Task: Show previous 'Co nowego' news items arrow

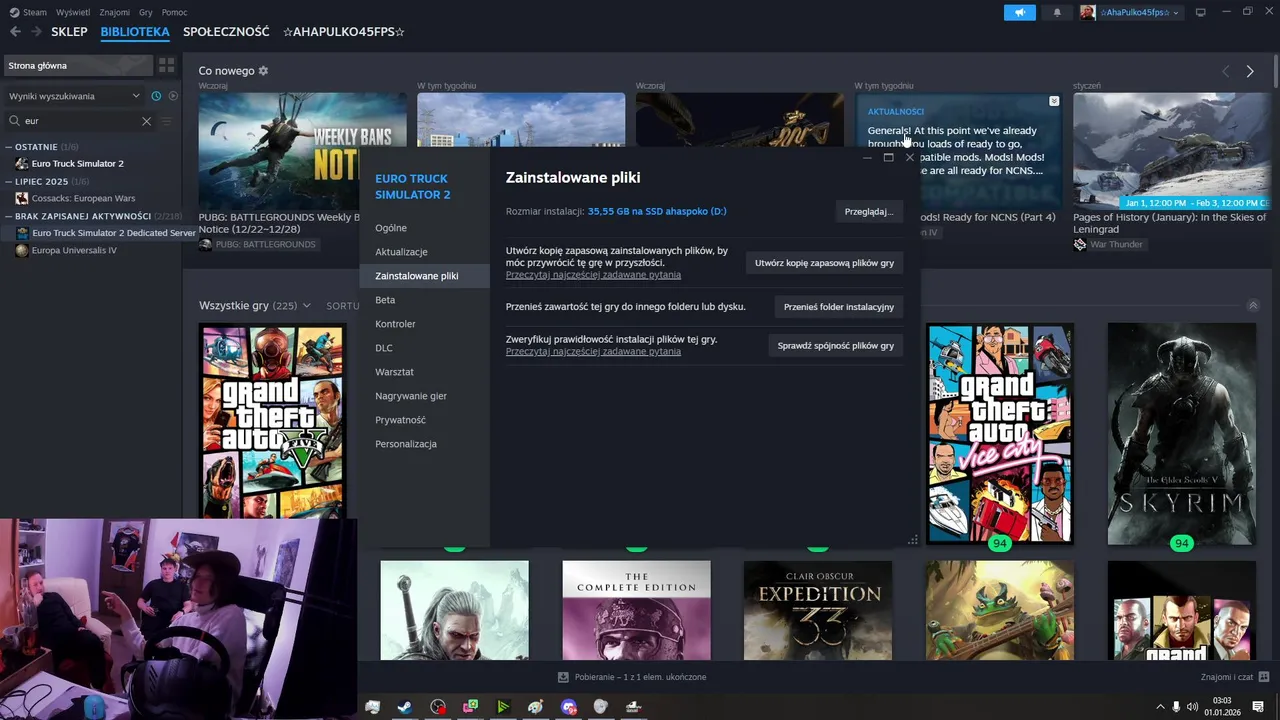Action: (1226, 71)
